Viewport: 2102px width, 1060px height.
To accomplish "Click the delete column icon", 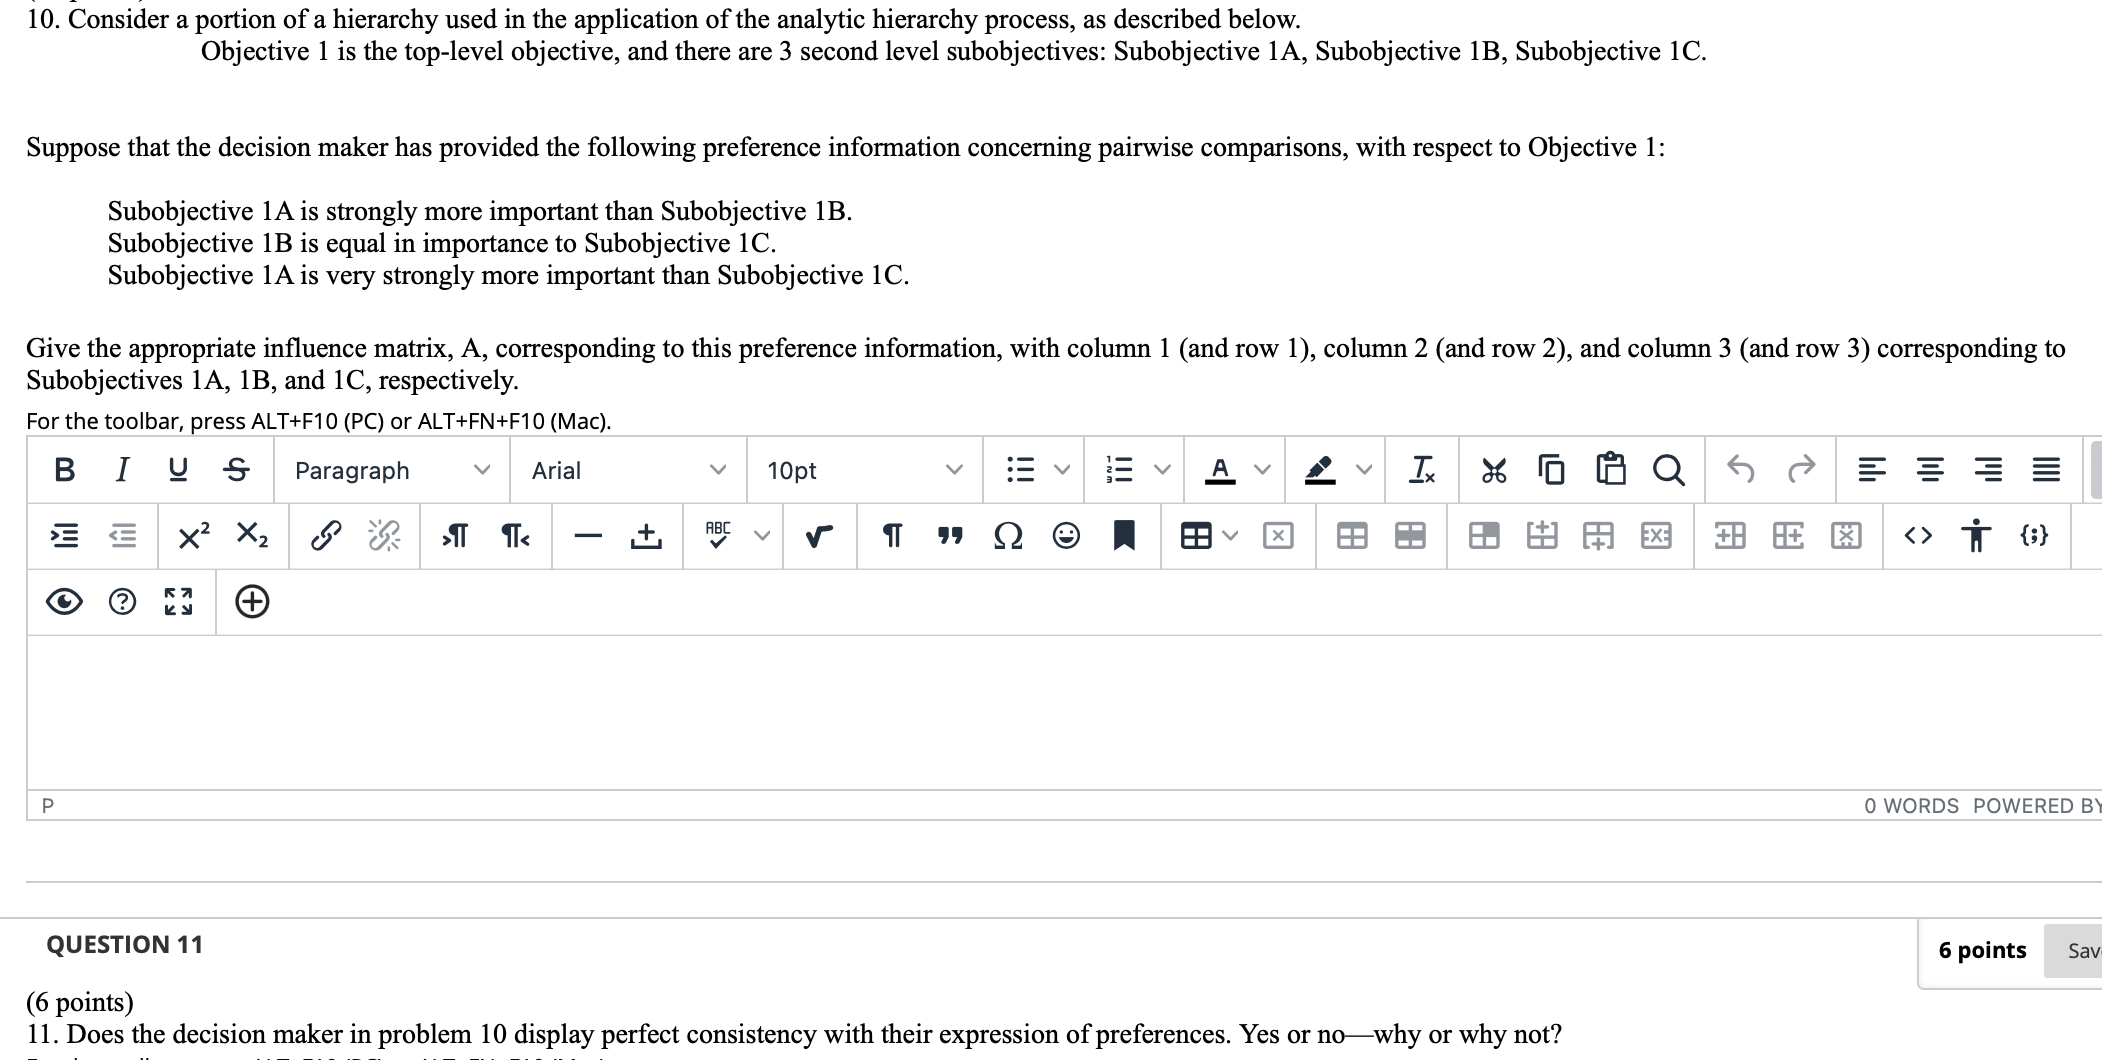I will coord(1846,537).
